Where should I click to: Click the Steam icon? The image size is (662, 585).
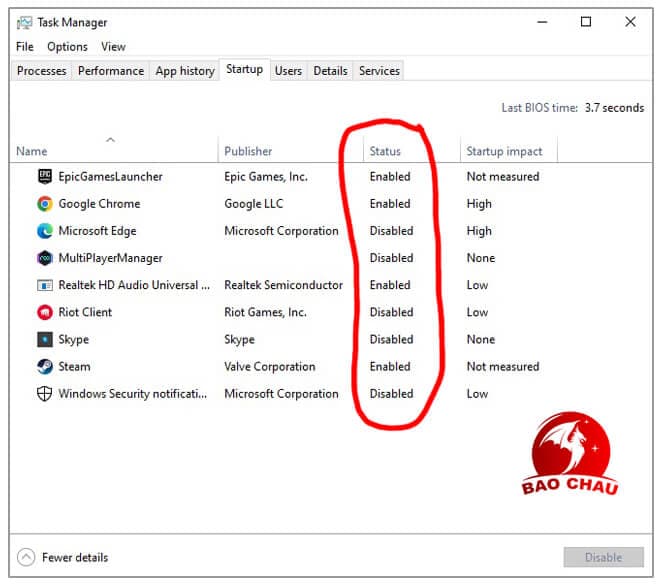[45, 366]
